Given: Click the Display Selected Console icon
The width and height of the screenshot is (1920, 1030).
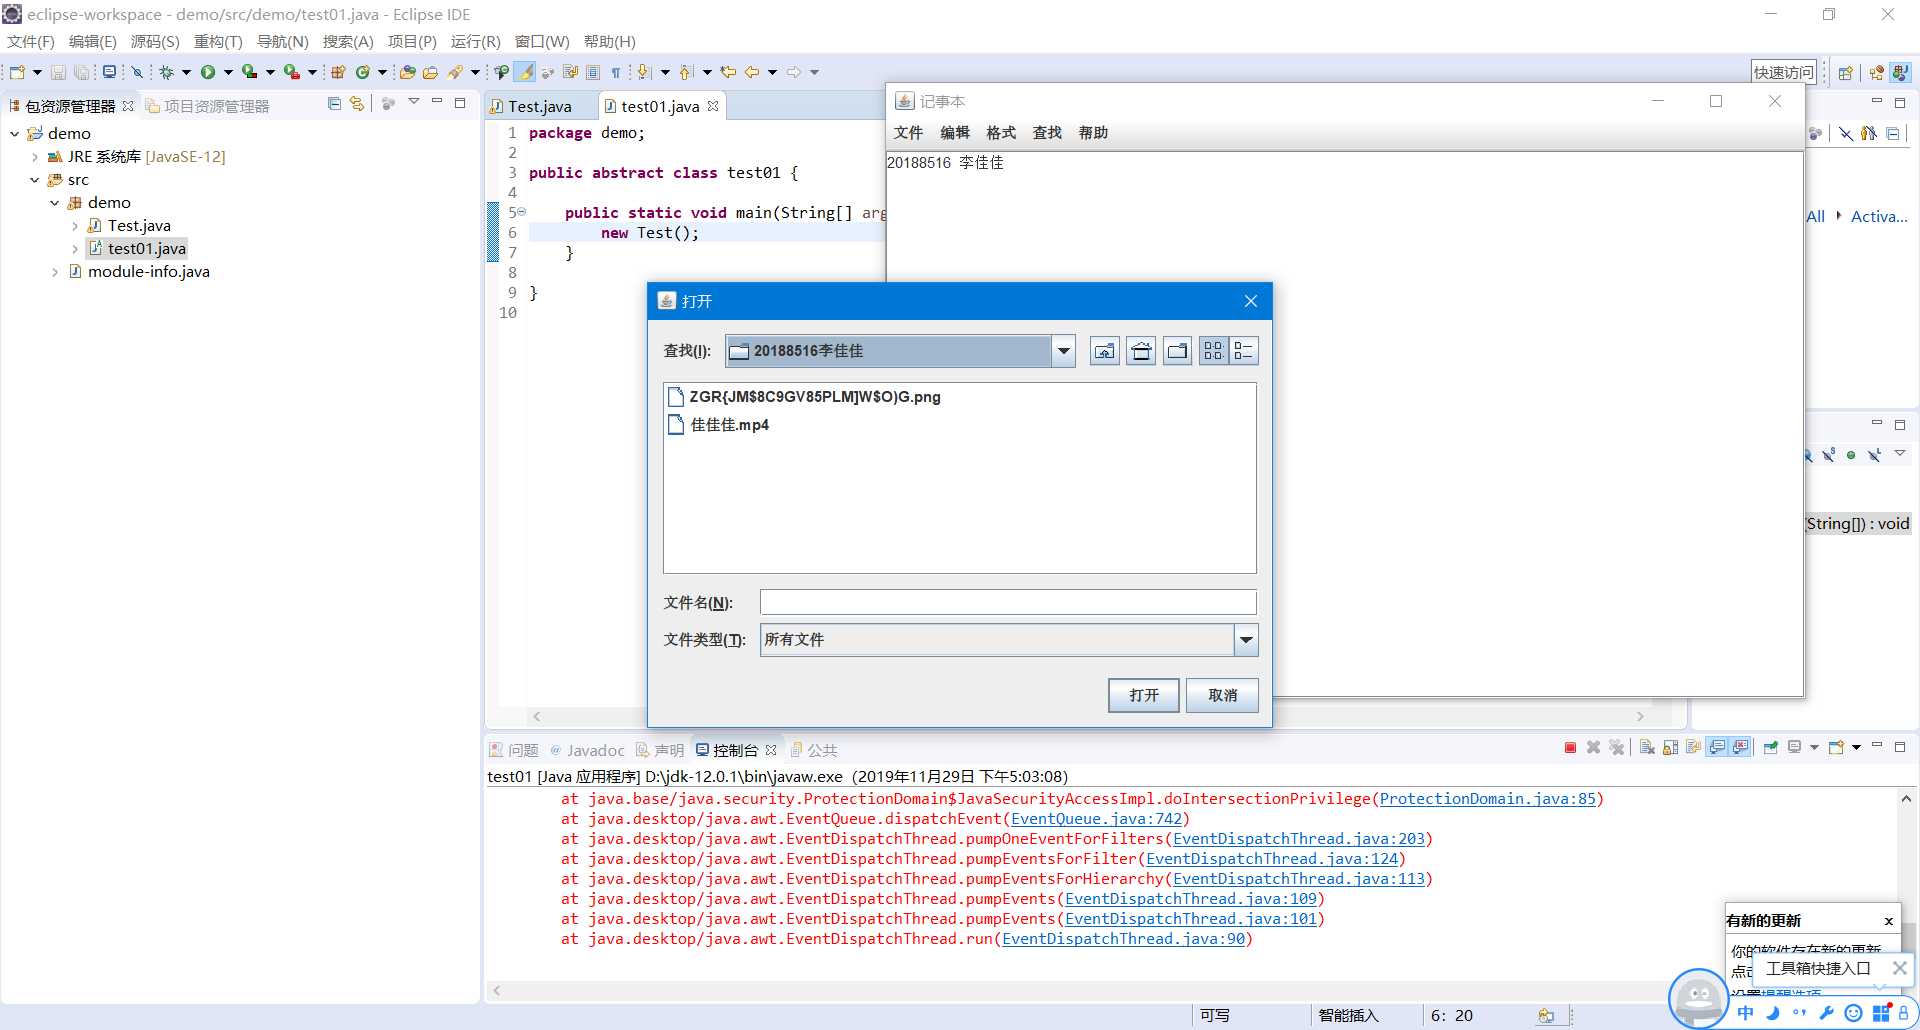Looking at the screenshot, I should click(x=1794, y=747).
